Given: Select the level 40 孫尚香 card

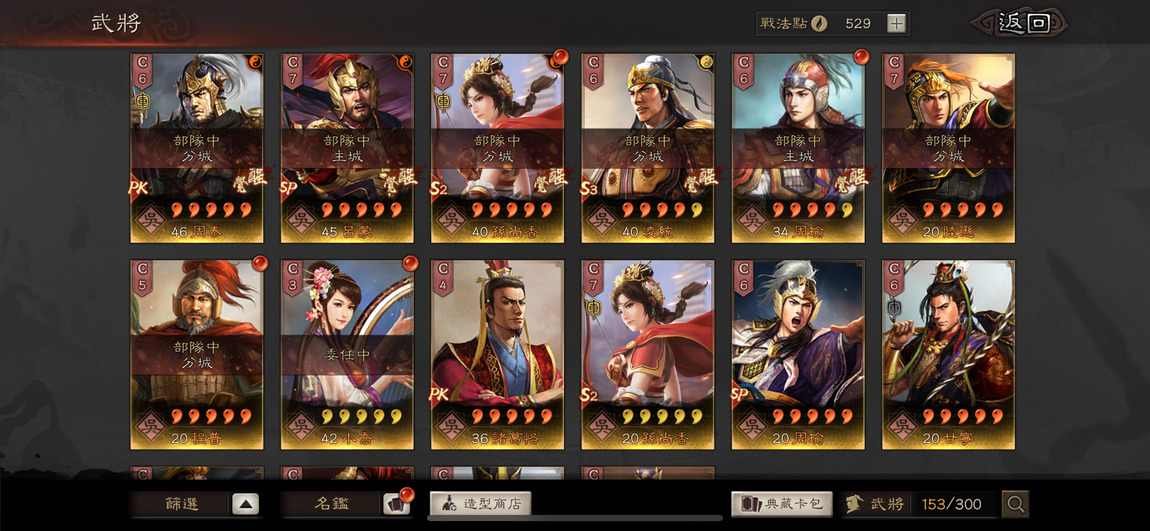Looking at the screenshot, I should point(497,147).
